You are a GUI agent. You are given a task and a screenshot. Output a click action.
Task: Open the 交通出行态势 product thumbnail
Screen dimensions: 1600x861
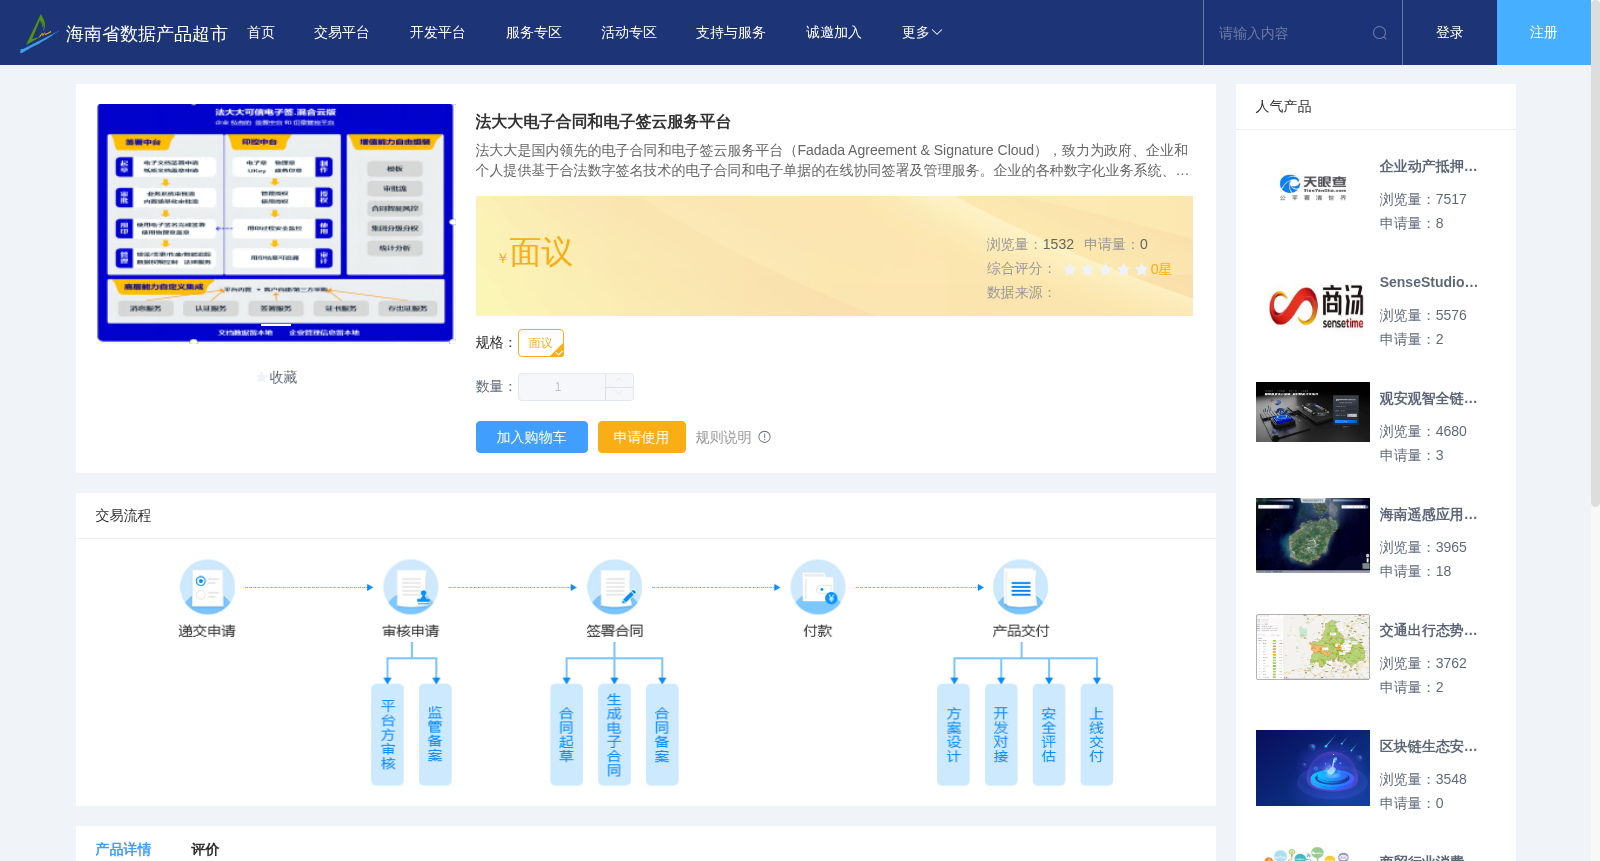pos(1313,647)
